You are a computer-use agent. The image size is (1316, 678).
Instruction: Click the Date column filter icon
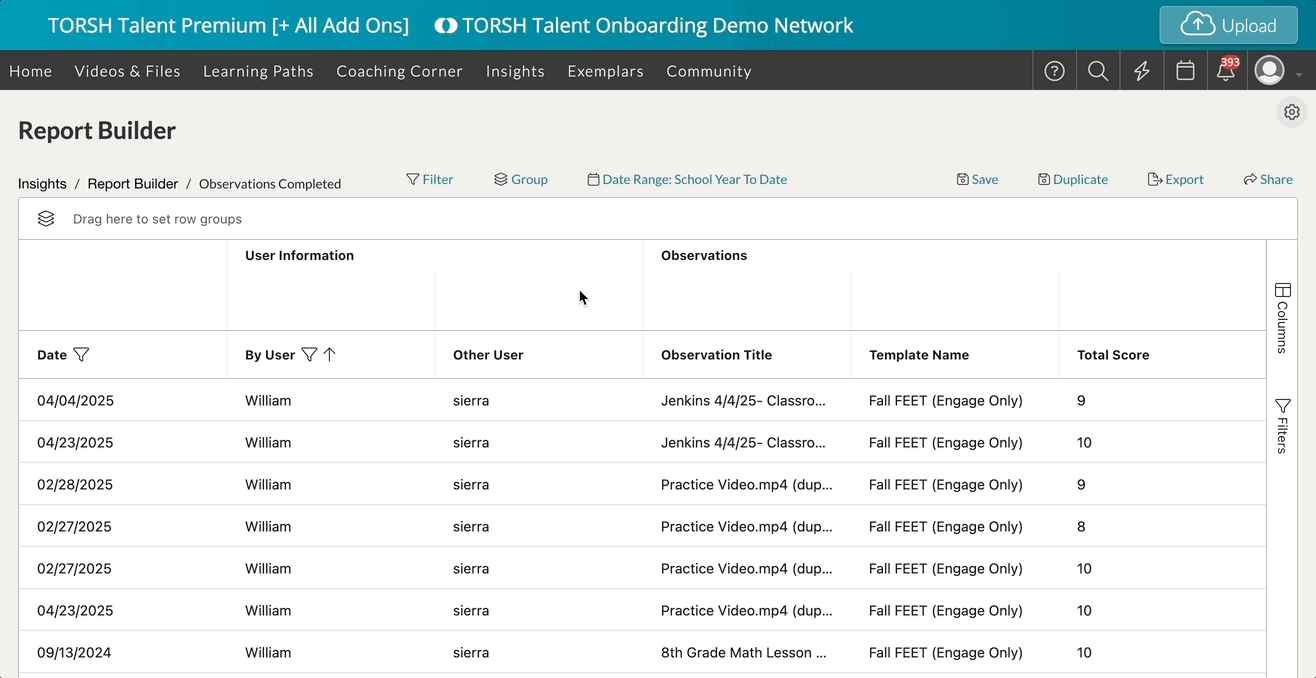tap(82, 355)
